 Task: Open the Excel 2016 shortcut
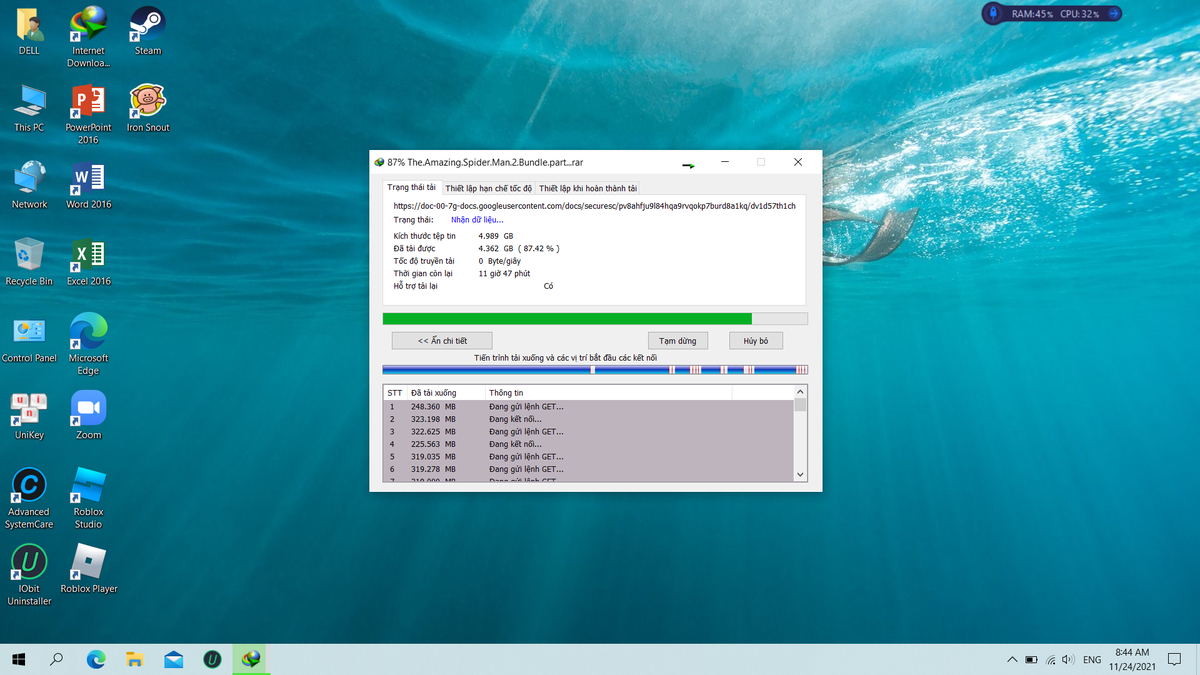88,261
